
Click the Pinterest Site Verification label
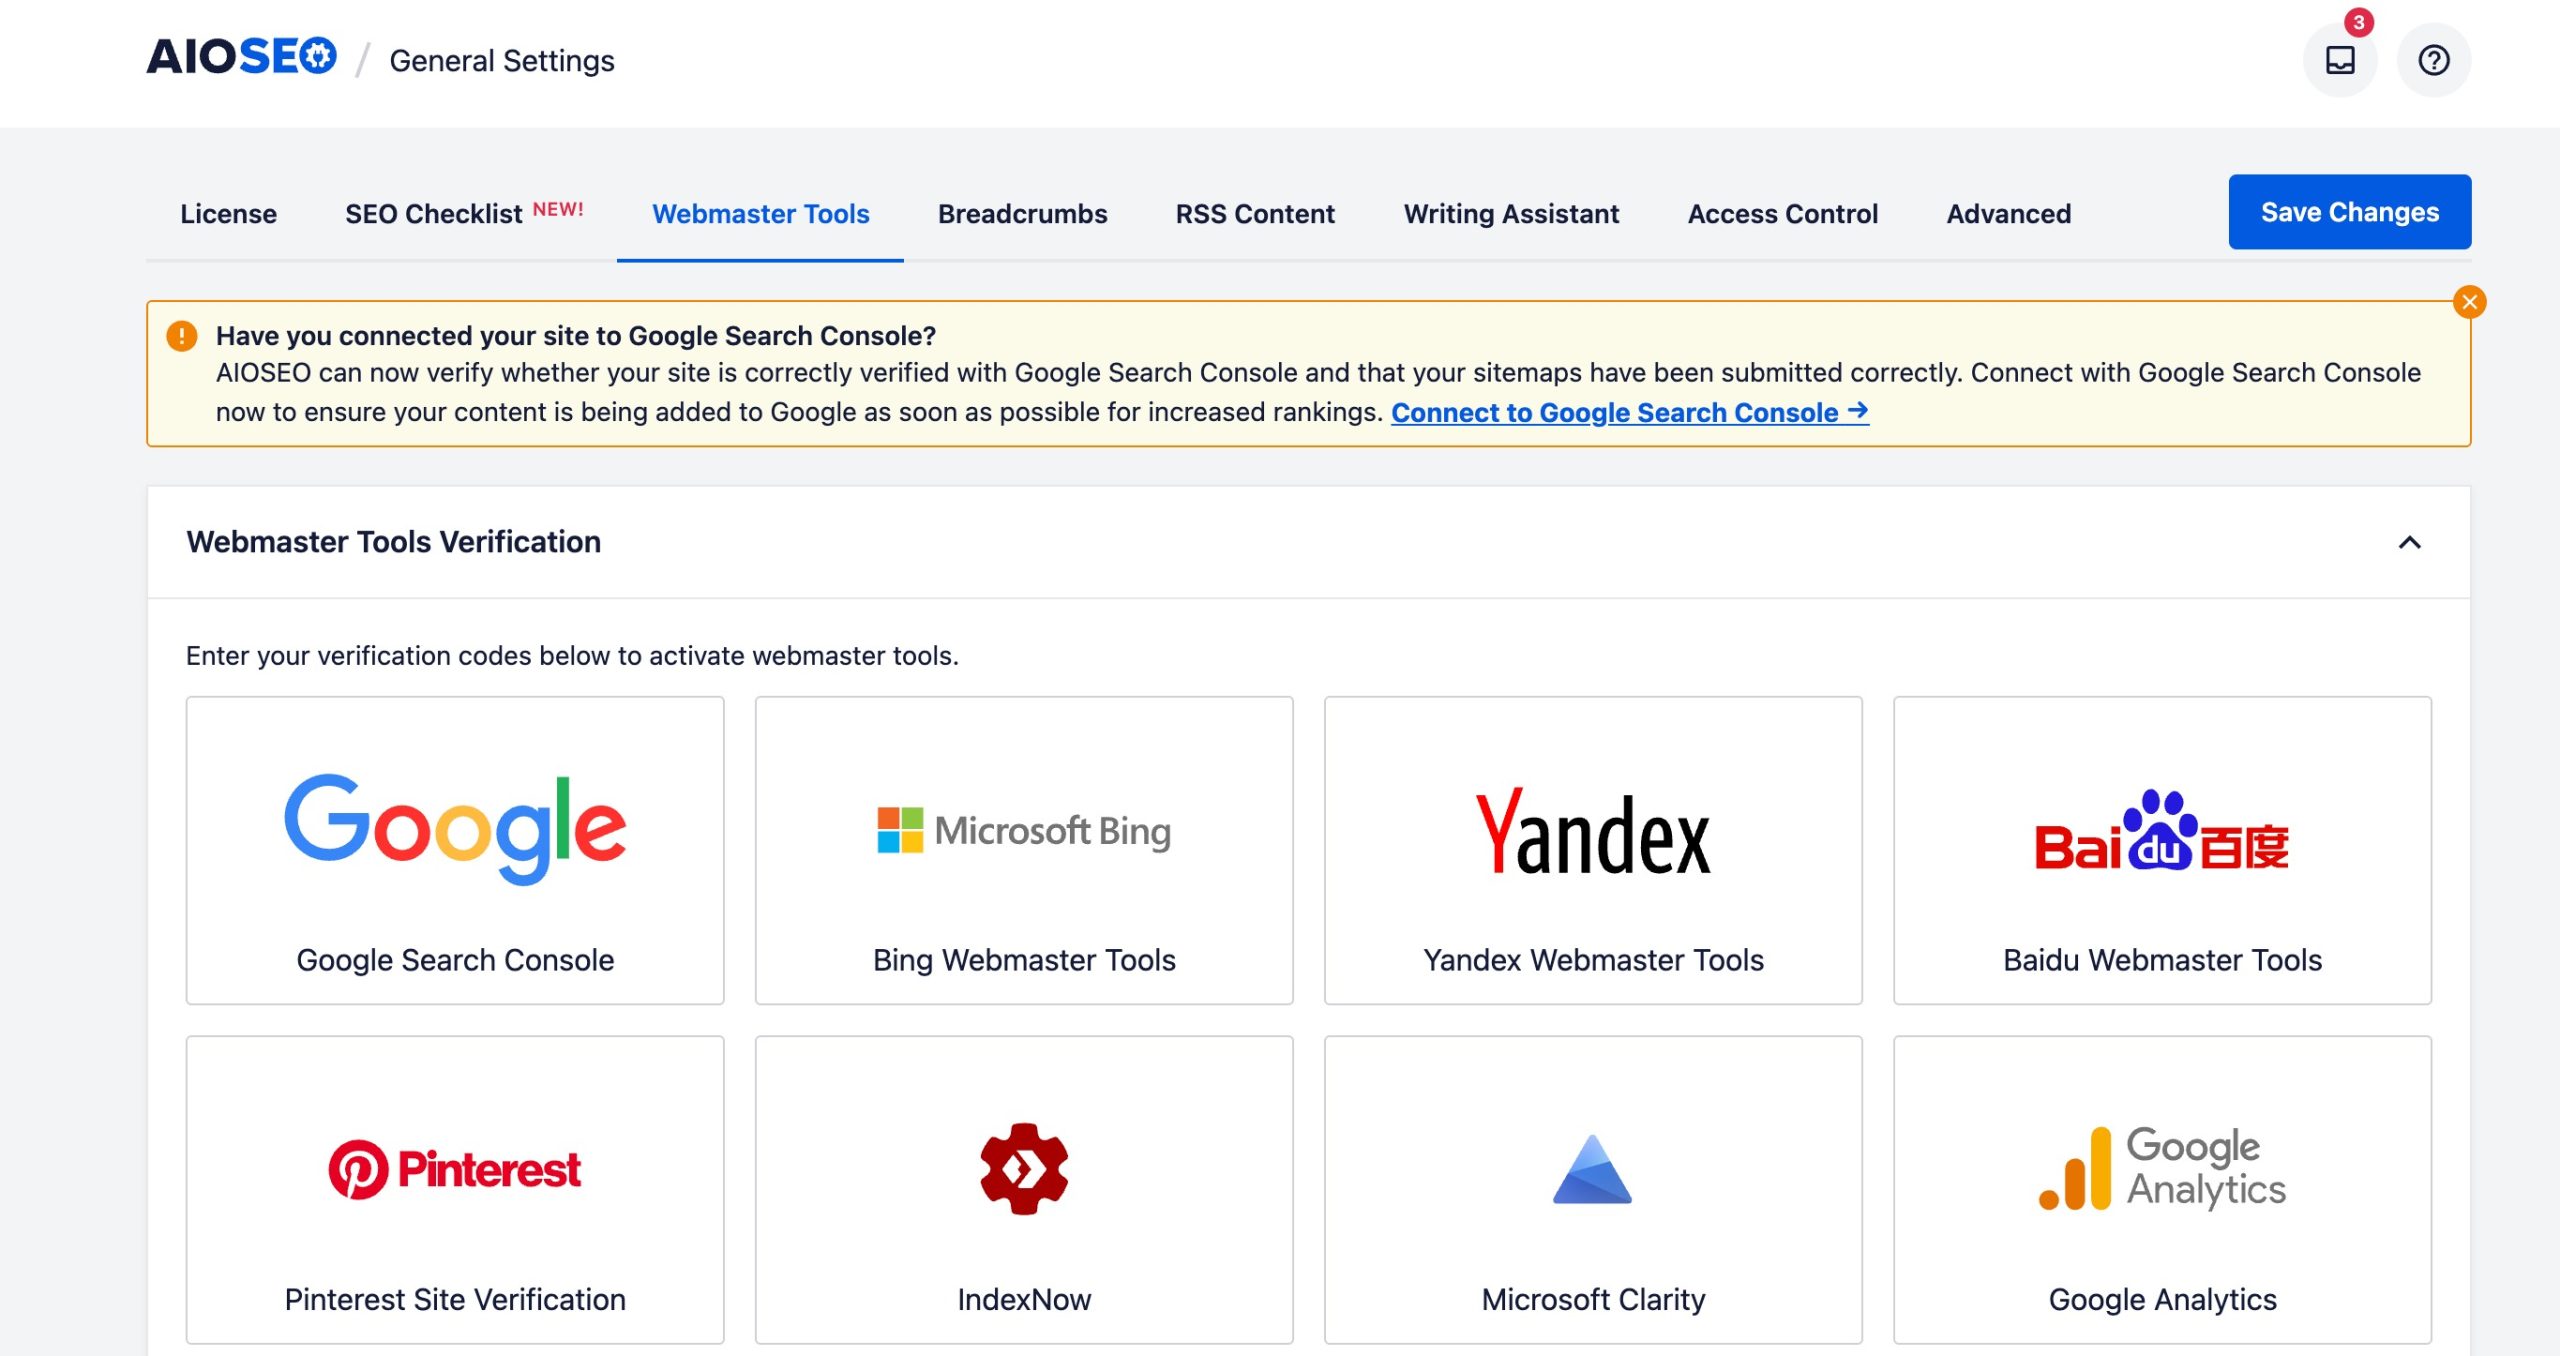(455, 1299)
